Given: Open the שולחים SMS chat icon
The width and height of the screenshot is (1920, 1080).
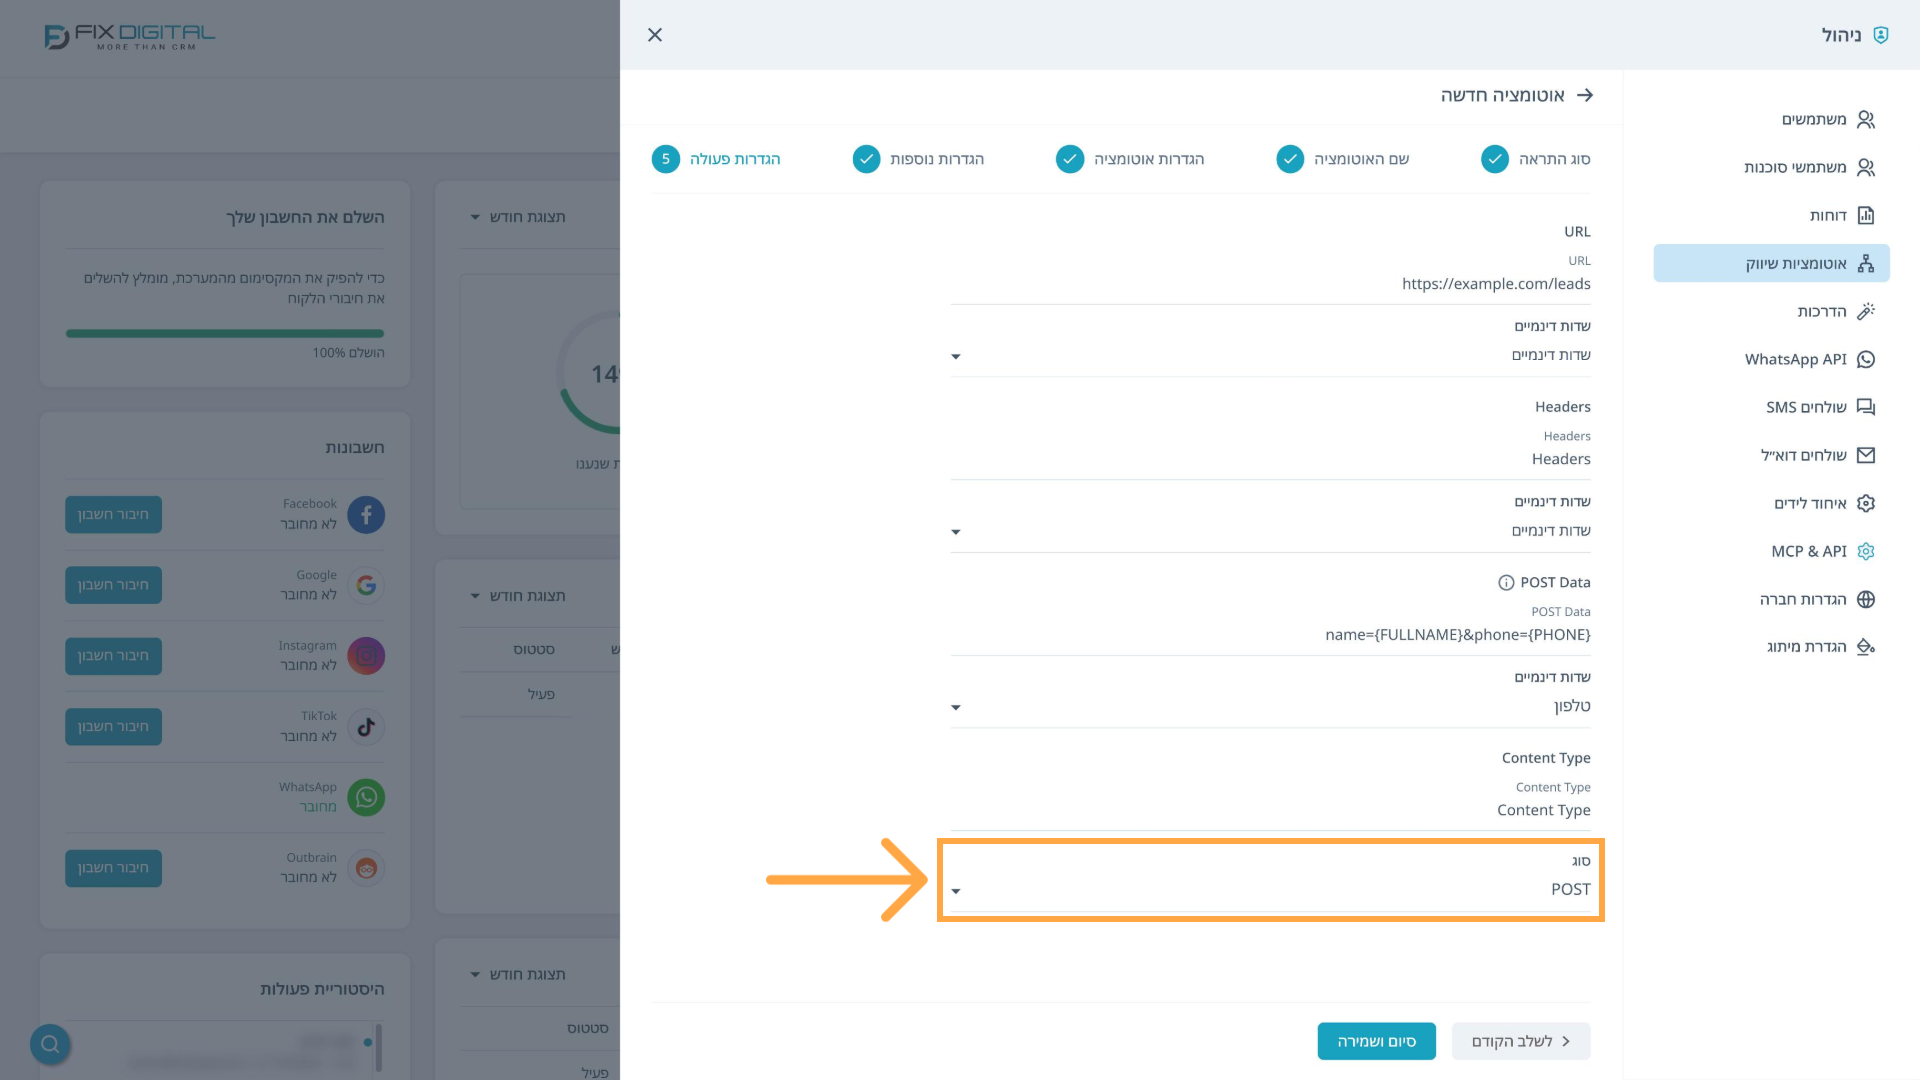Looking at the screenshot, I should [x=1866, y=407].
